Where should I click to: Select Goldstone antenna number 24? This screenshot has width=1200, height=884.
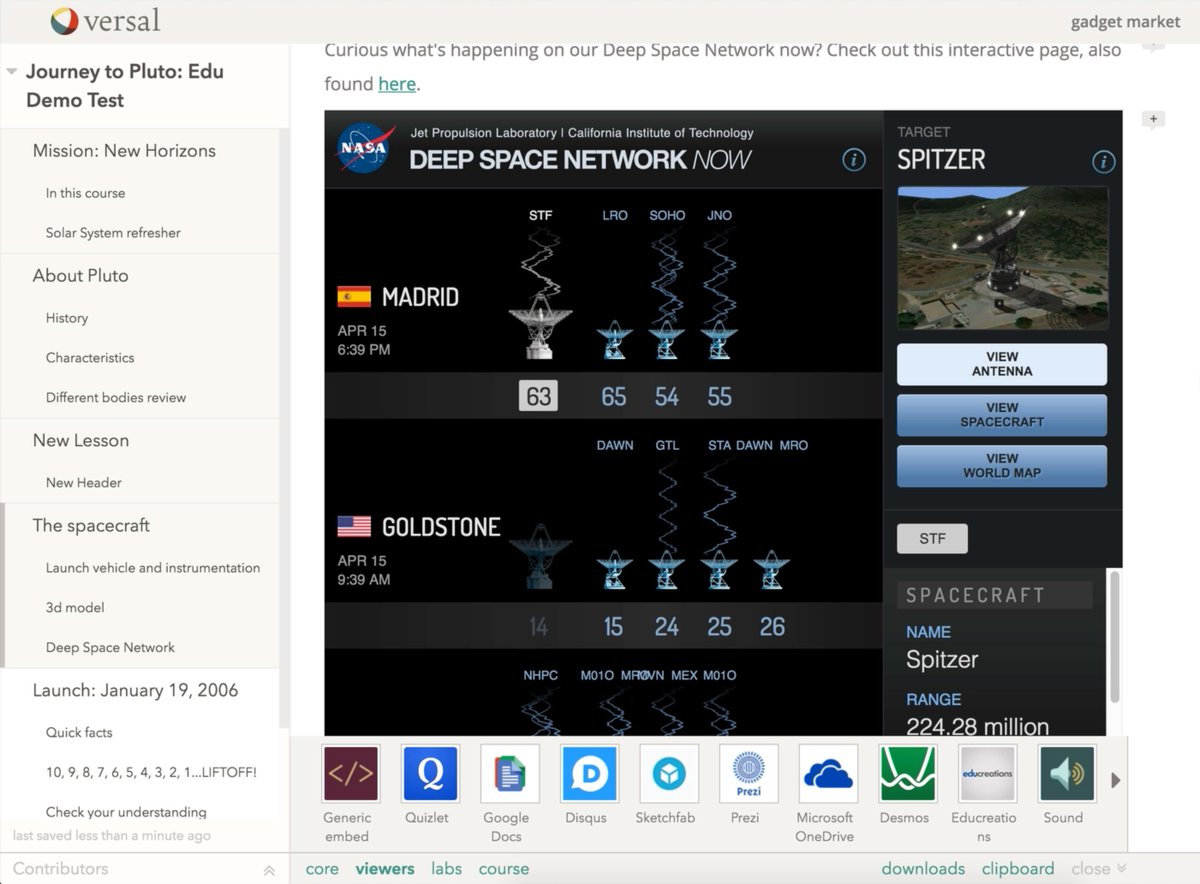coord(666,627)
